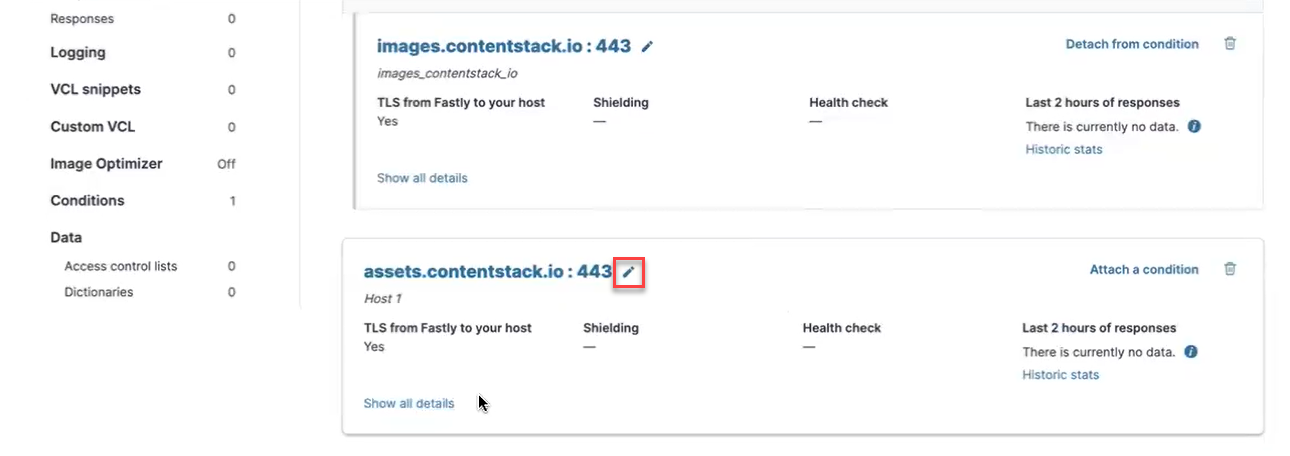This screenshot has width=1290, height=456.
Task: Edit the images.contentstack.io host with pencil icon
Action: (648, 46)
